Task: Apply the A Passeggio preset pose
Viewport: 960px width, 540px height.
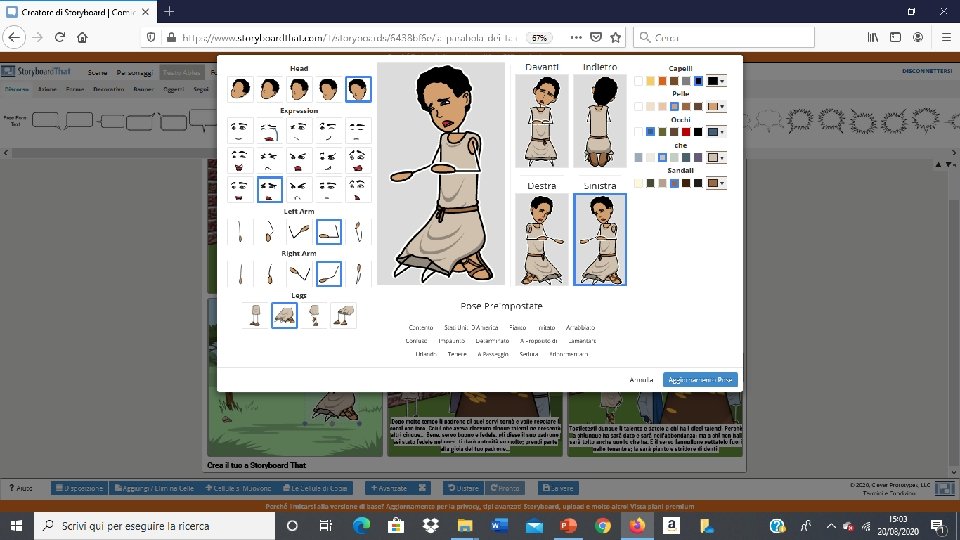Action: point(493,354)
